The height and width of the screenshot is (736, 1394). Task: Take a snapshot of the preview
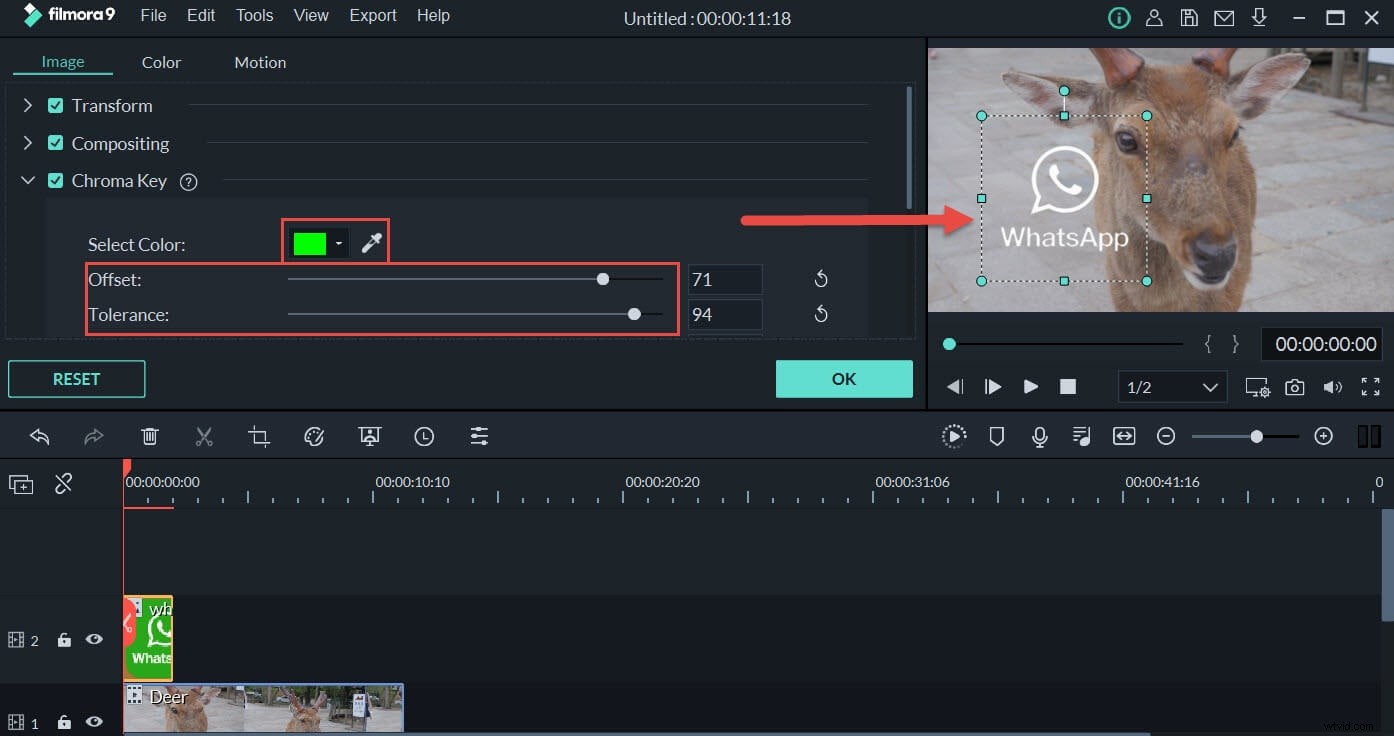1294,387
